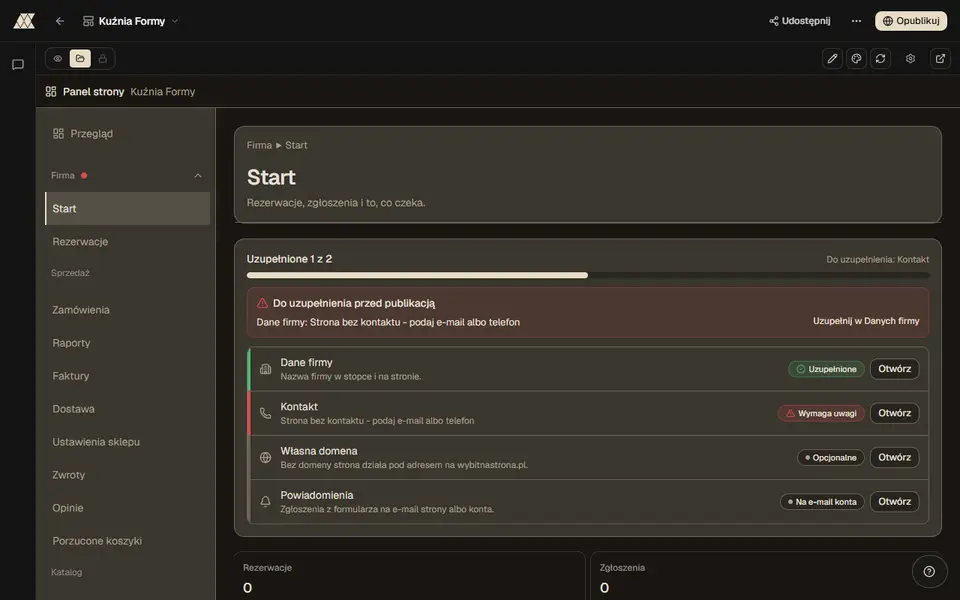This screenshot has width=960, height=600.
Task: Open Zamówienia in the sidebar
Action: tap(127, 310)
